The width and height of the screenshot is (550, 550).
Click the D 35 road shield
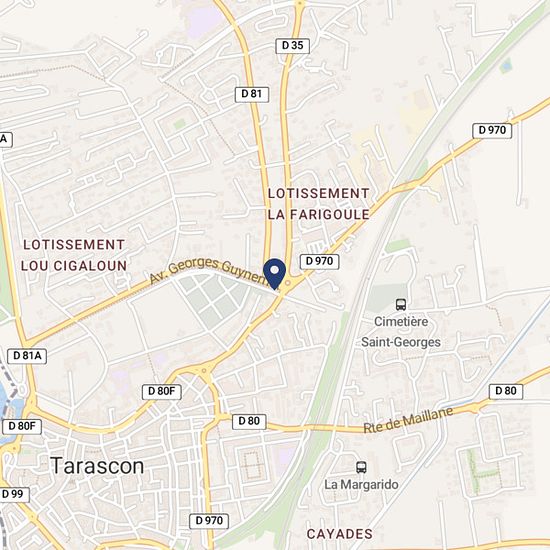tap(293, 46)
